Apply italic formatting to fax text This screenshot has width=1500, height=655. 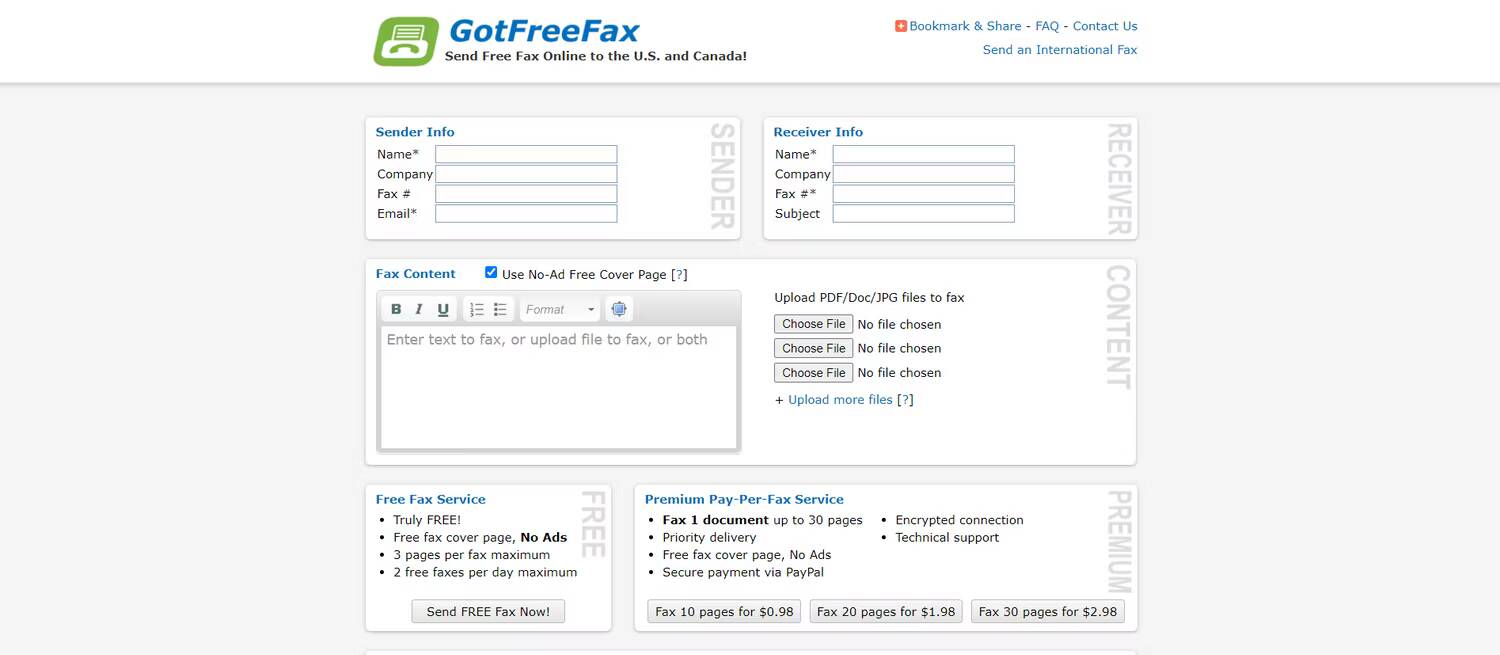[x=419, y=308]
